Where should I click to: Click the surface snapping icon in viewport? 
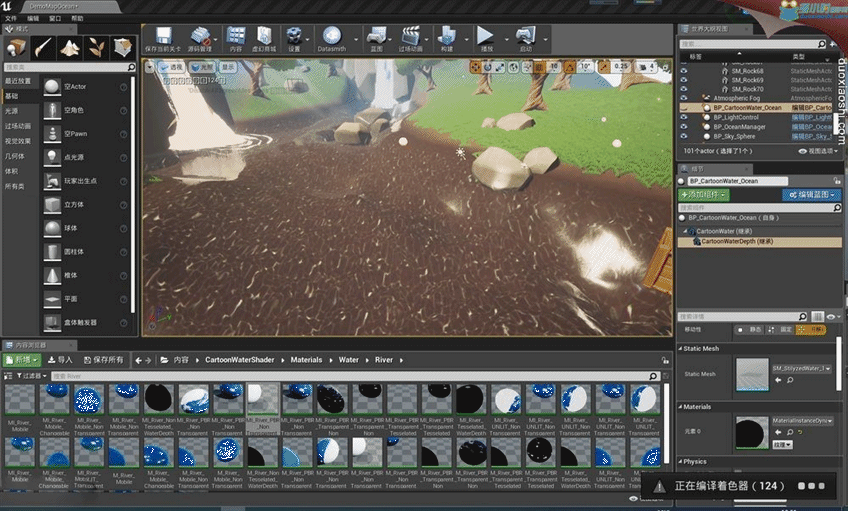pyautogui.click(x=527, y=67)
